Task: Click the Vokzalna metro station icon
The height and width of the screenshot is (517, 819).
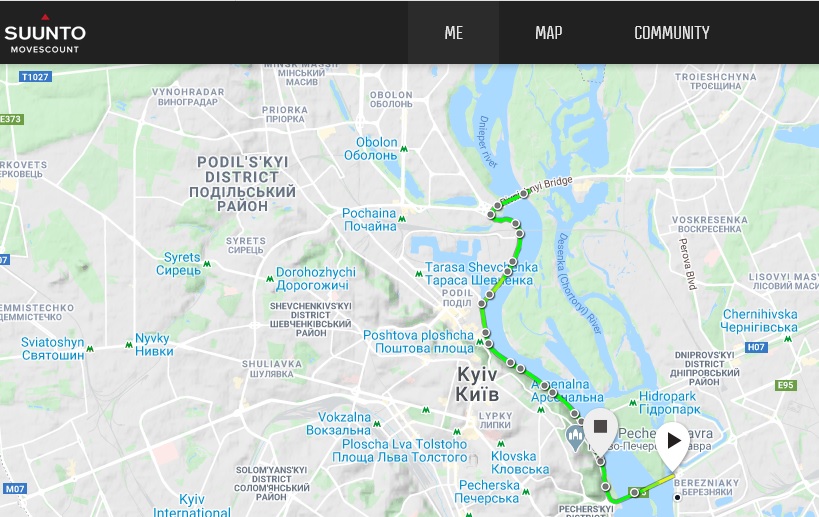Action: coord(377,424)
